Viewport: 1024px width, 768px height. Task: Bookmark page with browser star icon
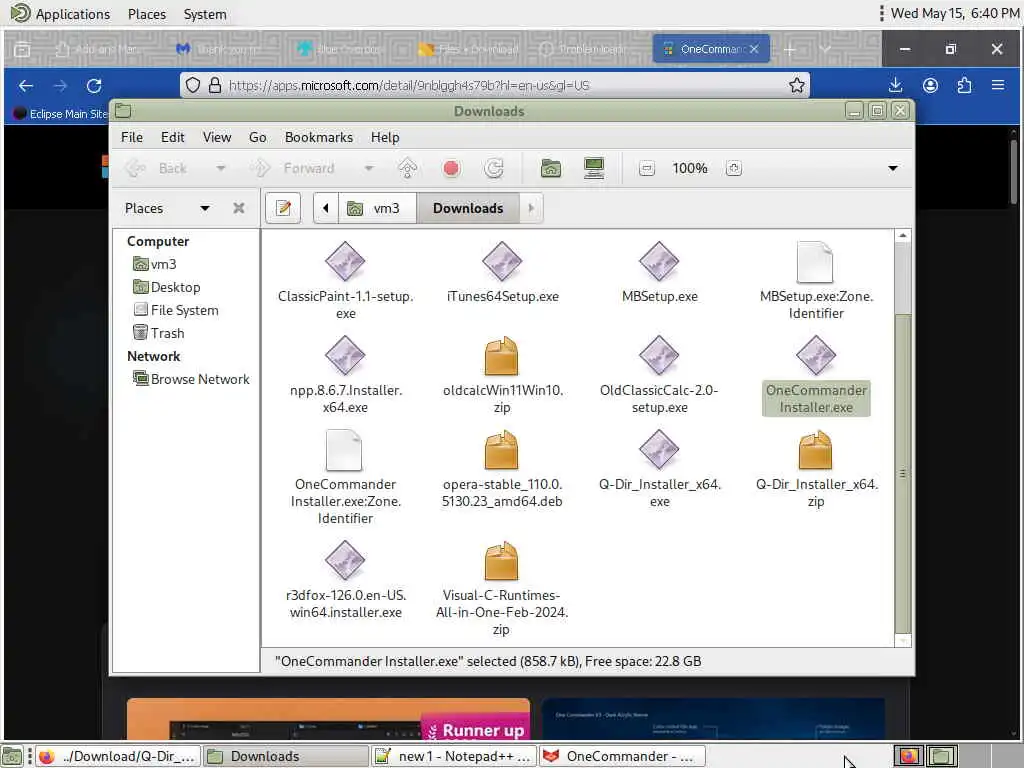tap(796, 86)
